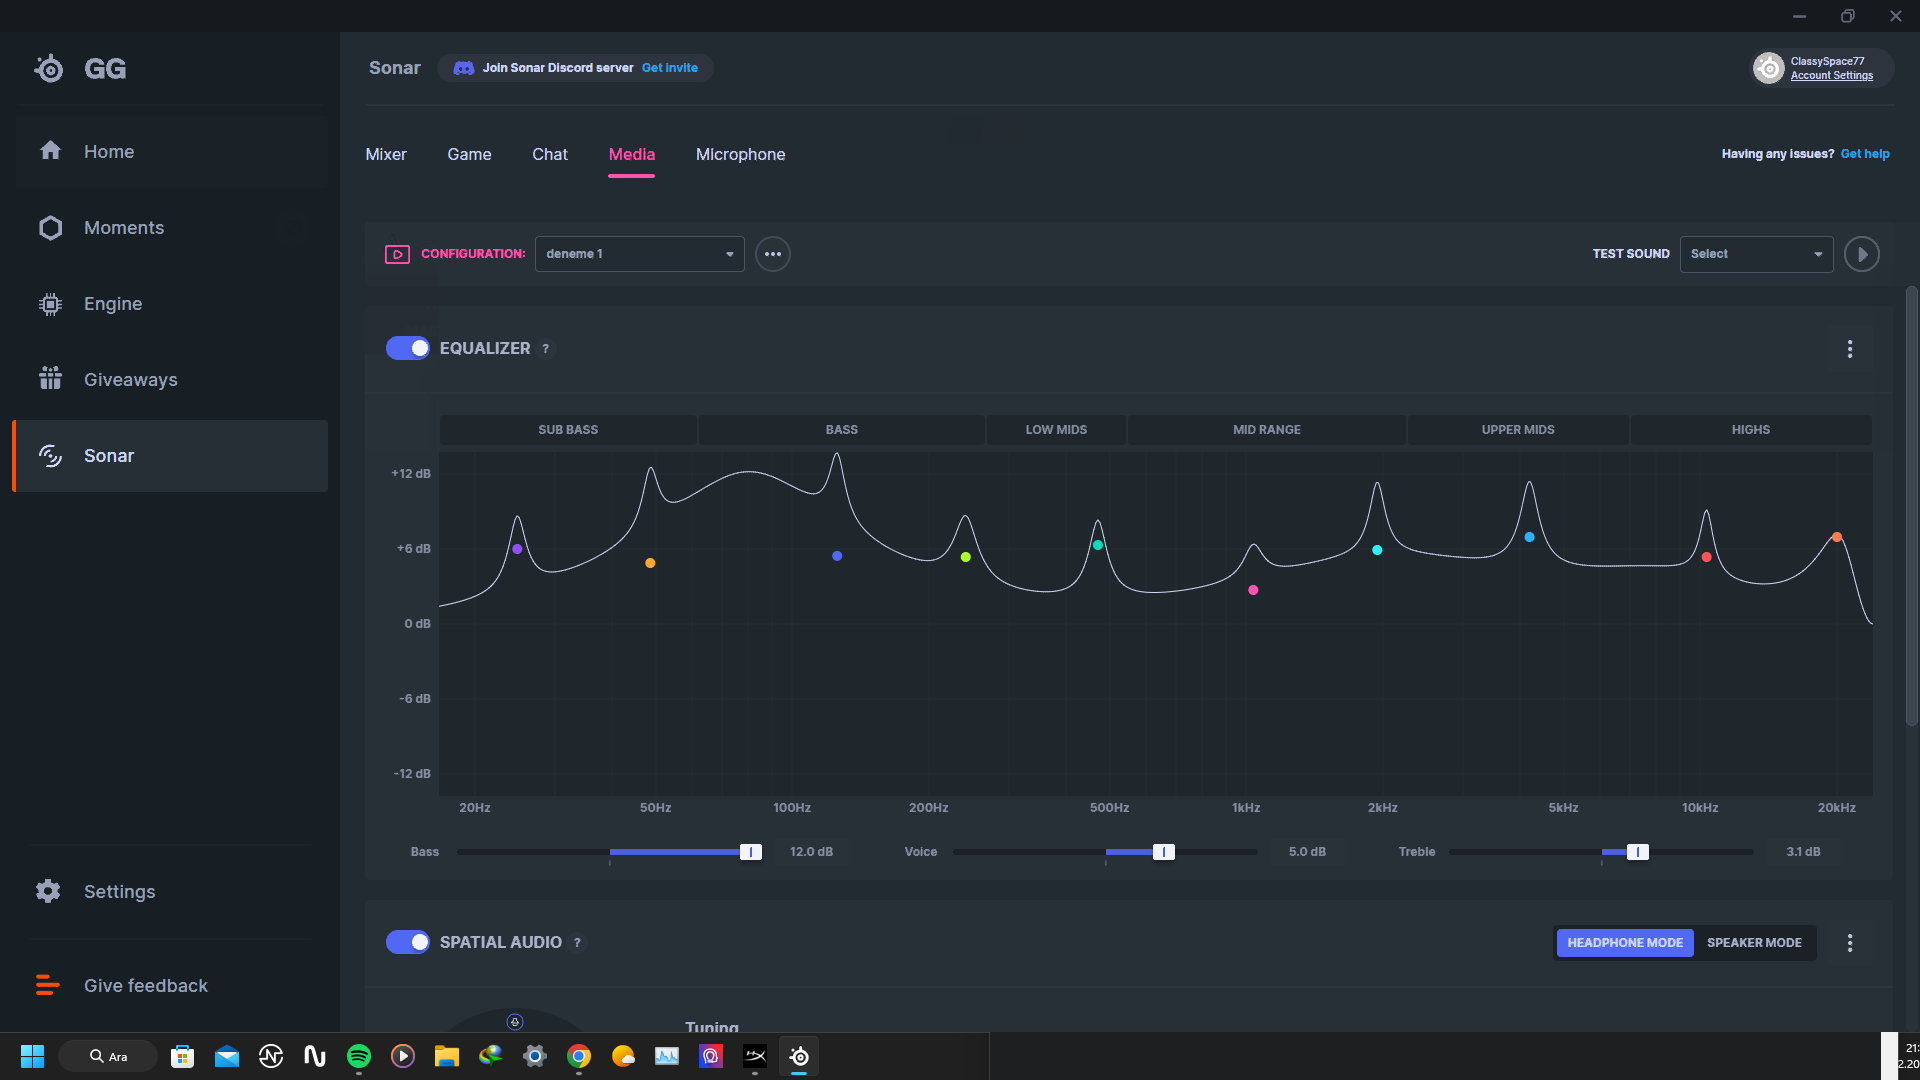Switch to the Microphone tab
This screenshot has height=1080, width=1920.
740,154
